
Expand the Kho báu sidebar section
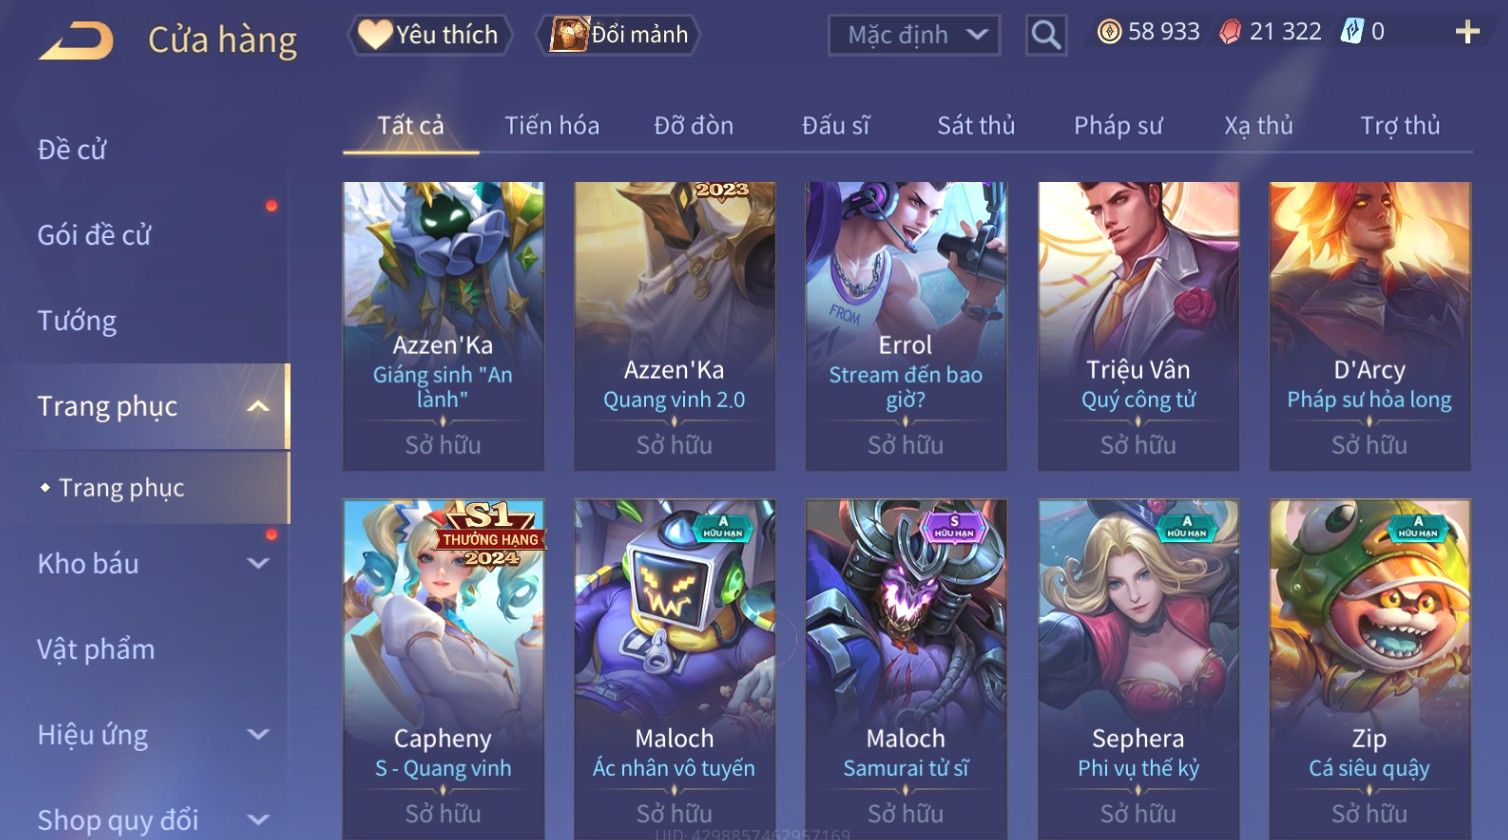click(x=258, y=564)
